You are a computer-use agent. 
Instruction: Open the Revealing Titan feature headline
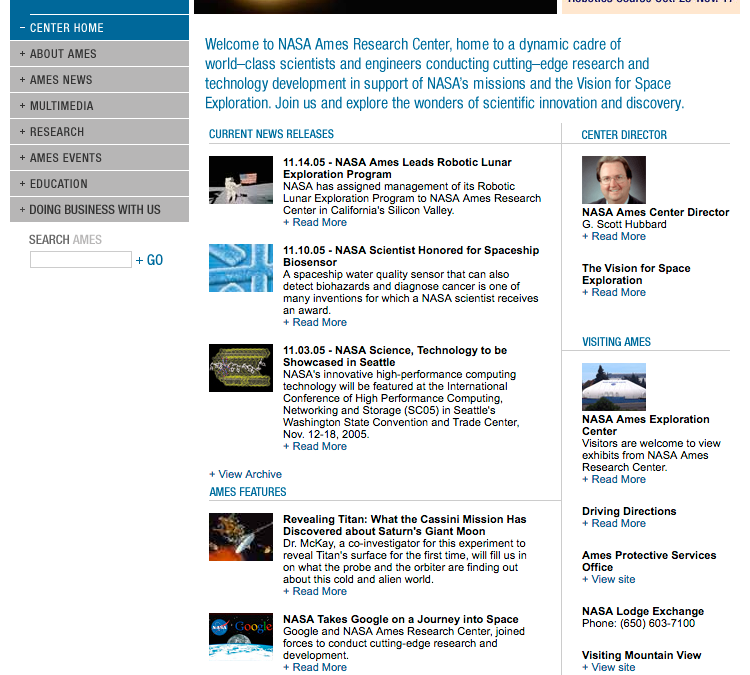(x=405, y=525)
